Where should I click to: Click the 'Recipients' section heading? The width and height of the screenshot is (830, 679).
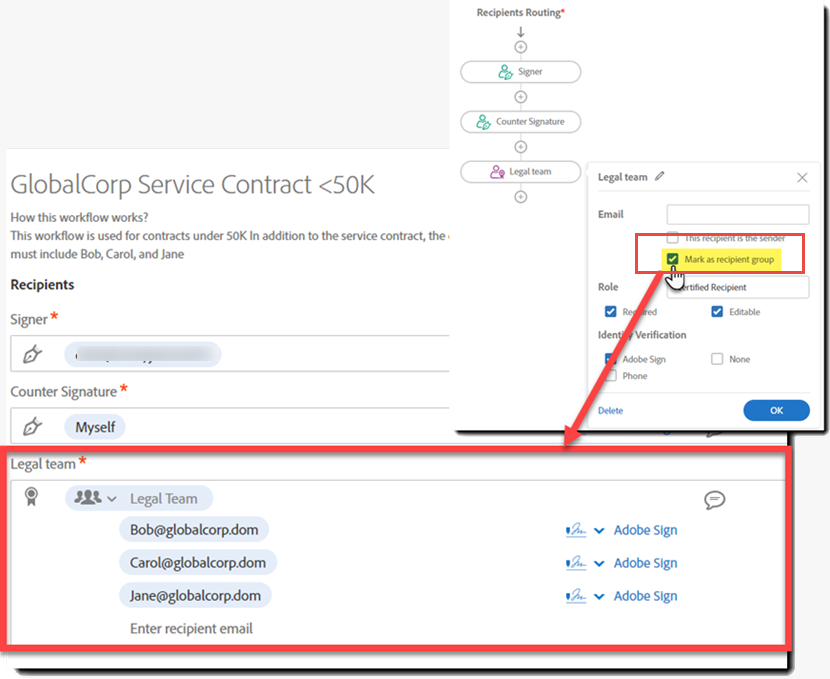pos(42,285)
